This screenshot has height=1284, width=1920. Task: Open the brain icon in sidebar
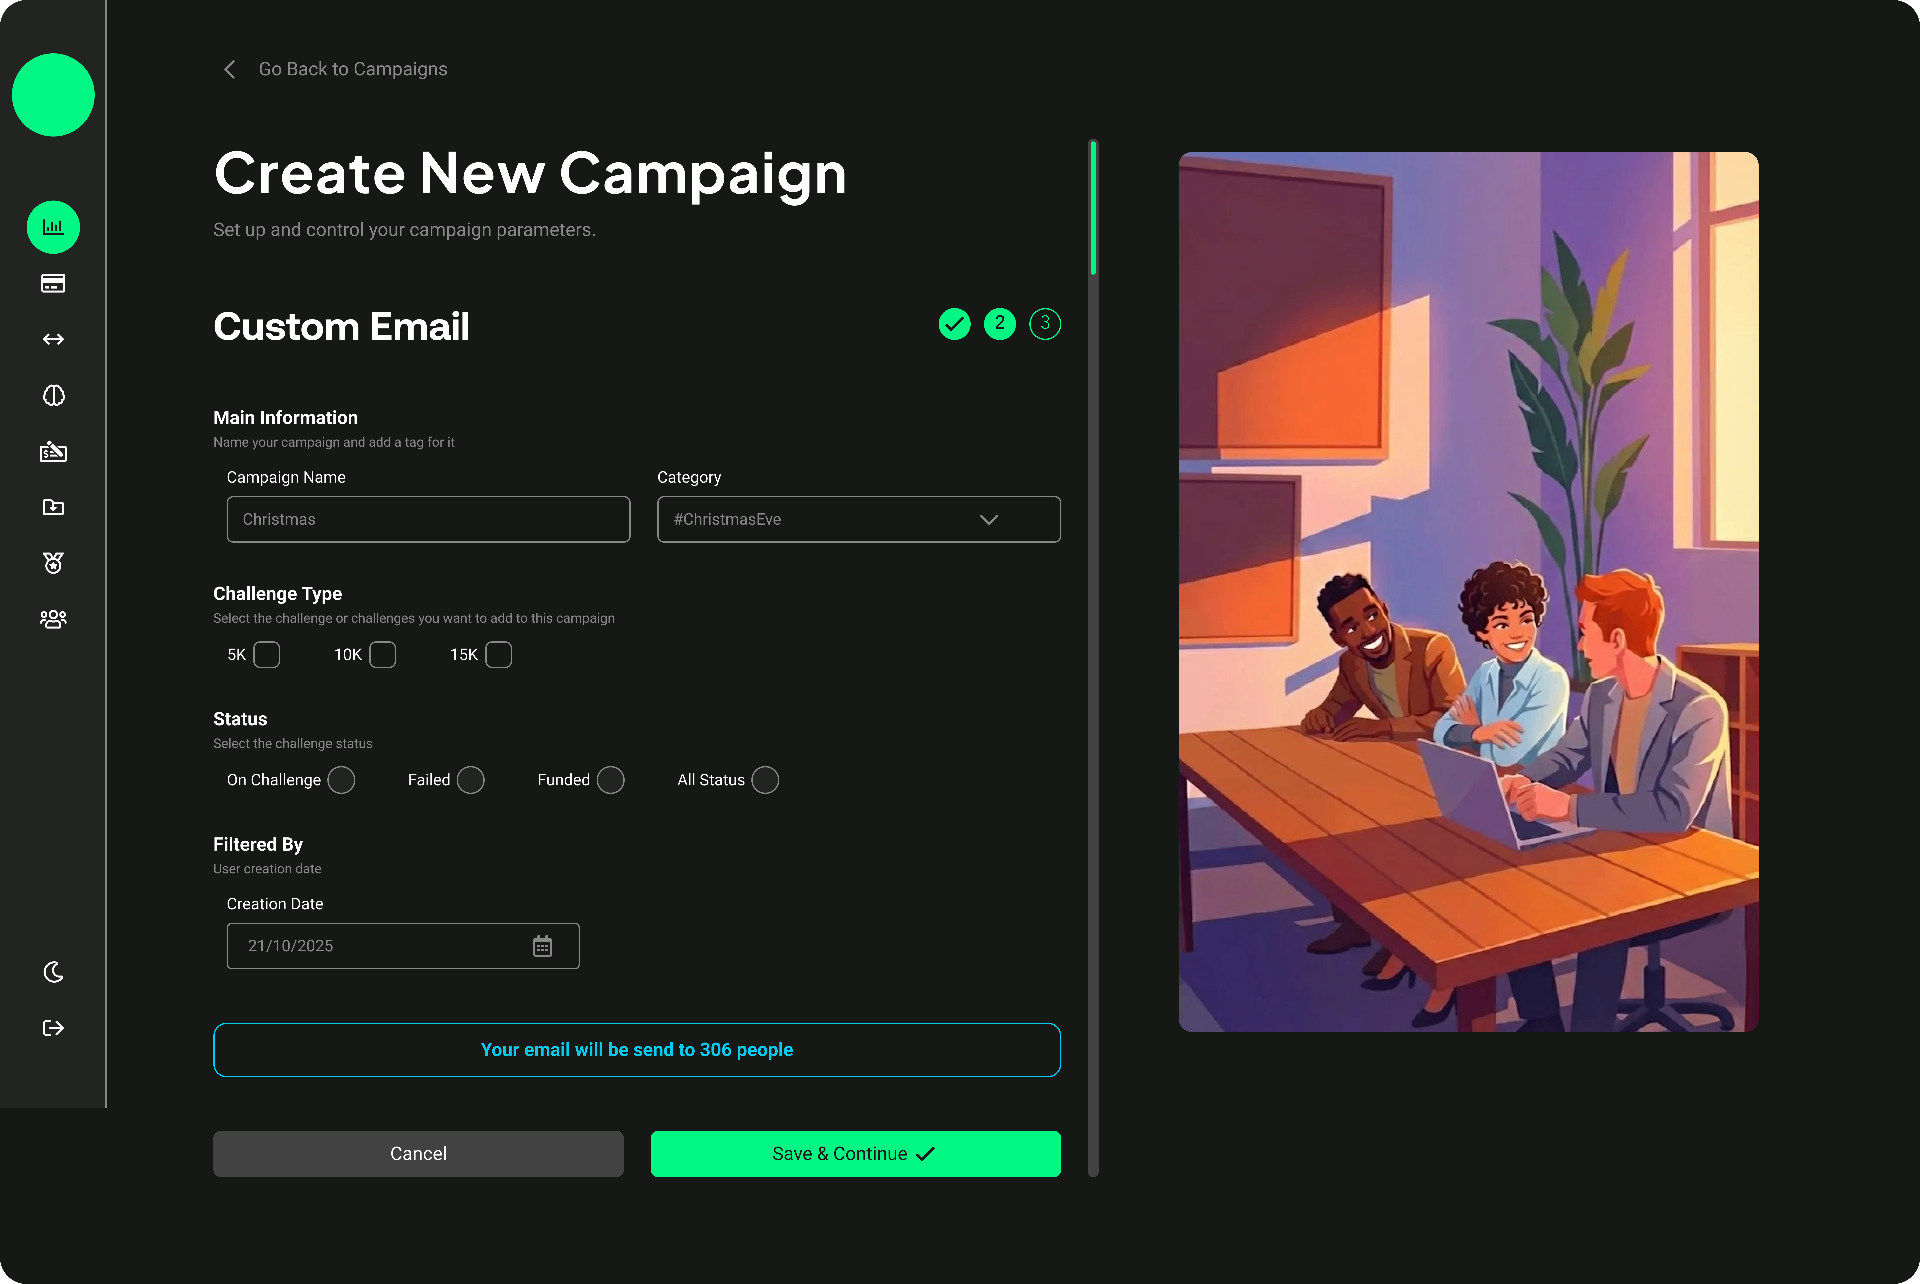pyautogui.click(x=53, y=396)
